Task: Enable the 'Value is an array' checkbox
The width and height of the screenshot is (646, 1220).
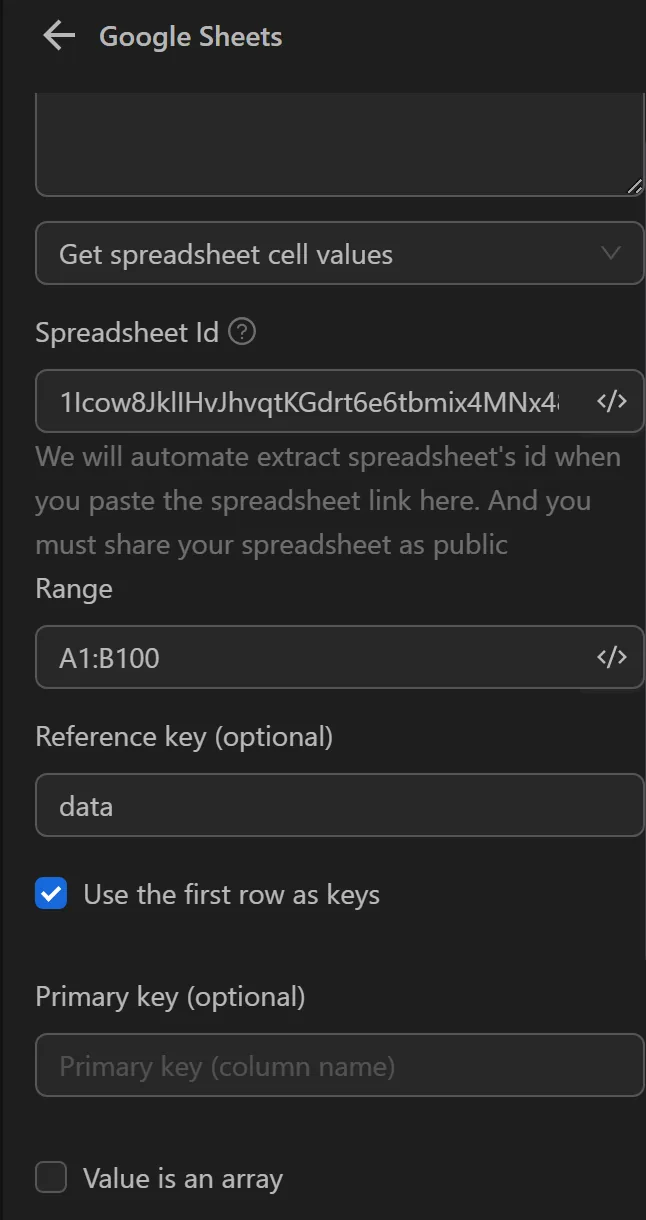Action: pyautogui.click(x=50, y=1178)
